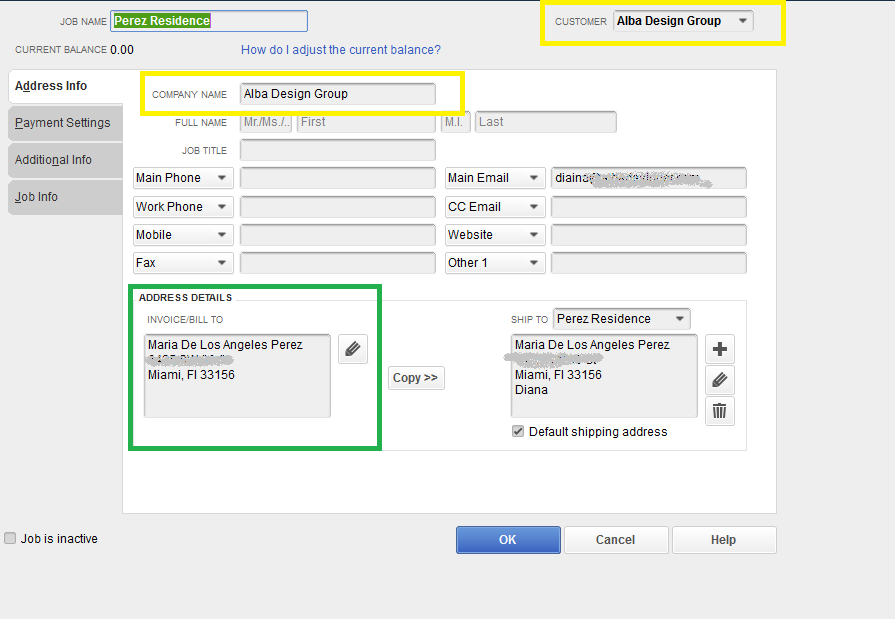This screenshot has width=895, height=619.
Task: Click the Mr./Ms. title field
Action: click(266, 122)
